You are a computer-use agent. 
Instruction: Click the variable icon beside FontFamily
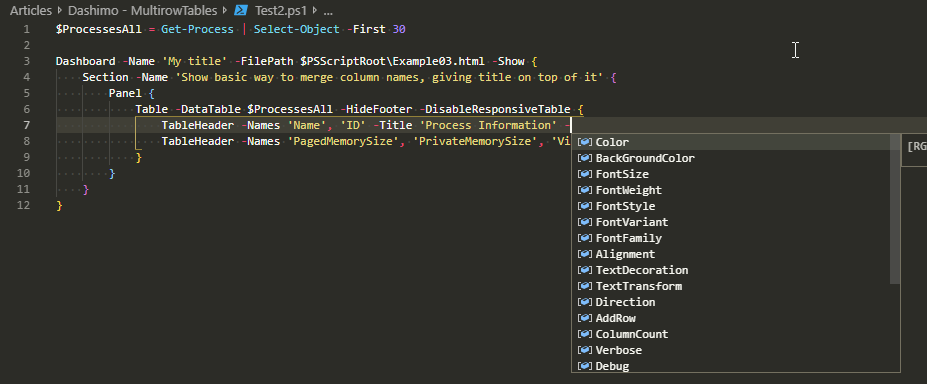point(585,237)
